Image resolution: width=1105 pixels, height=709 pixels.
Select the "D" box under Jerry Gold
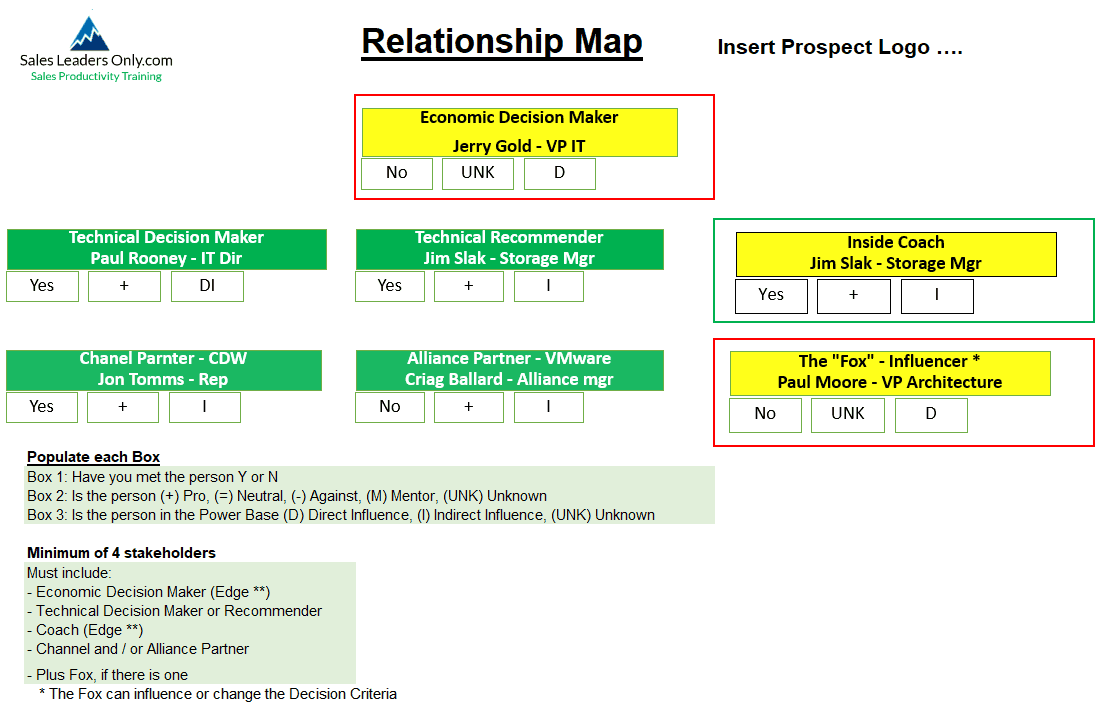point(559,173)
